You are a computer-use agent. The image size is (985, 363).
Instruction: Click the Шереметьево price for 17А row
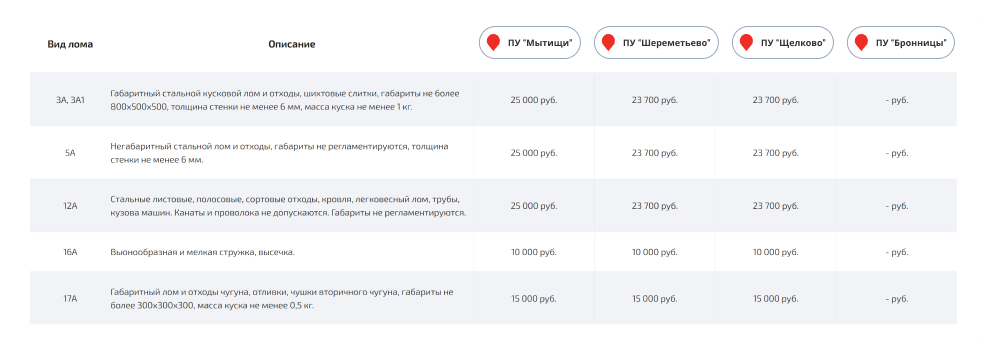[x=655, y=299]
